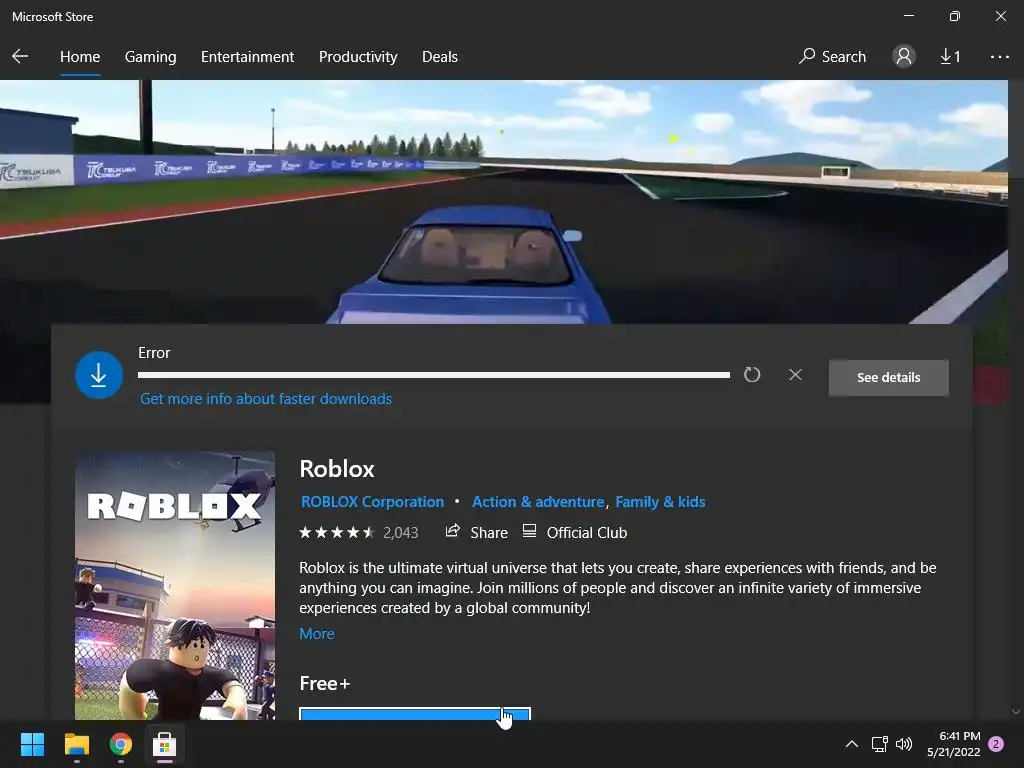Switch to the Gaming tab
The image size is (1024, 768).
pos(150,57)
